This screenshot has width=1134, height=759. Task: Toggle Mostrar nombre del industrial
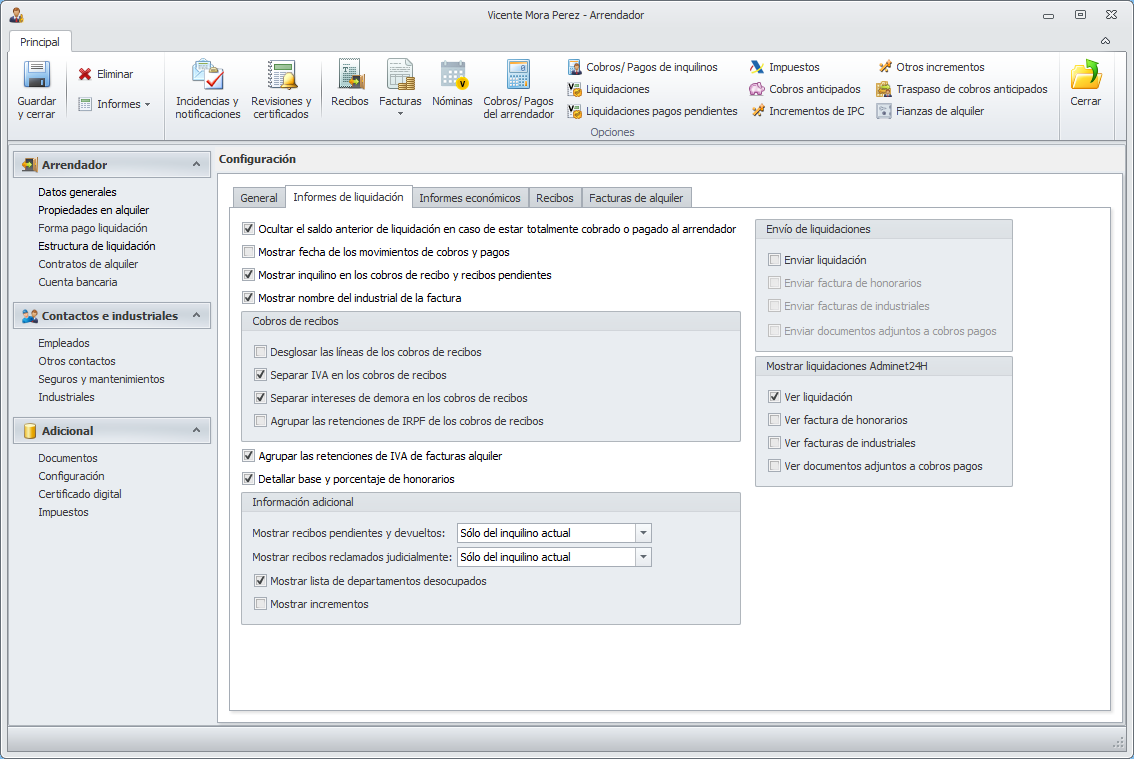tap(249, 298)
